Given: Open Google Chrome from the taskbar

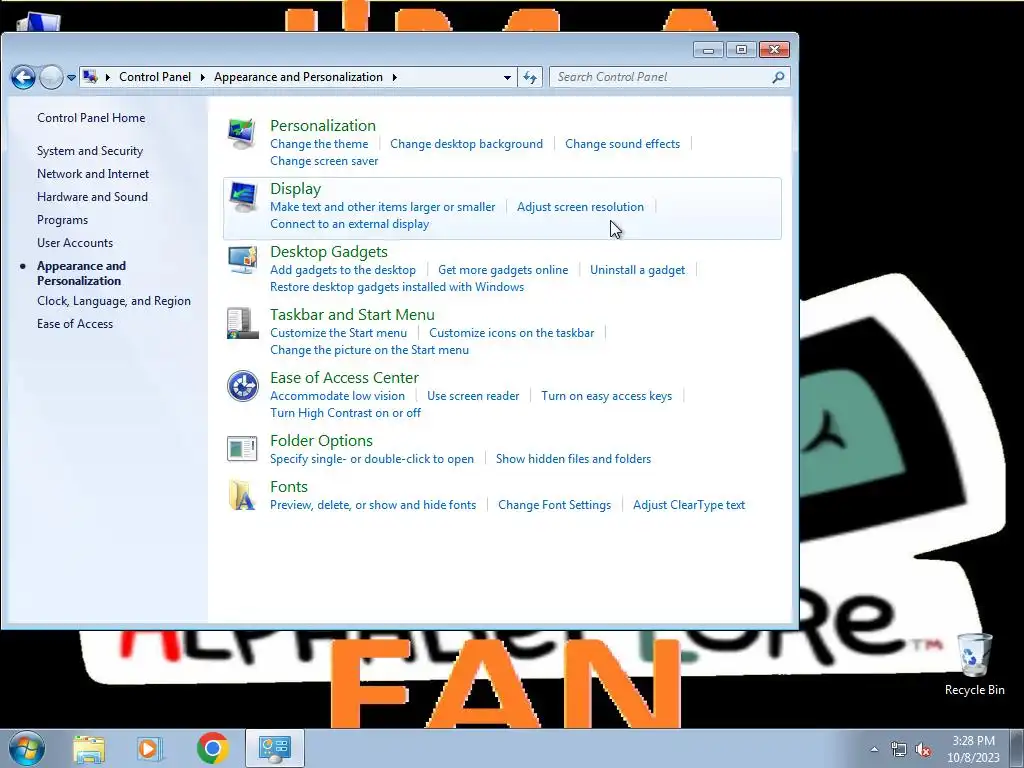Looking at the screenshot, I should tap(212, 748).
